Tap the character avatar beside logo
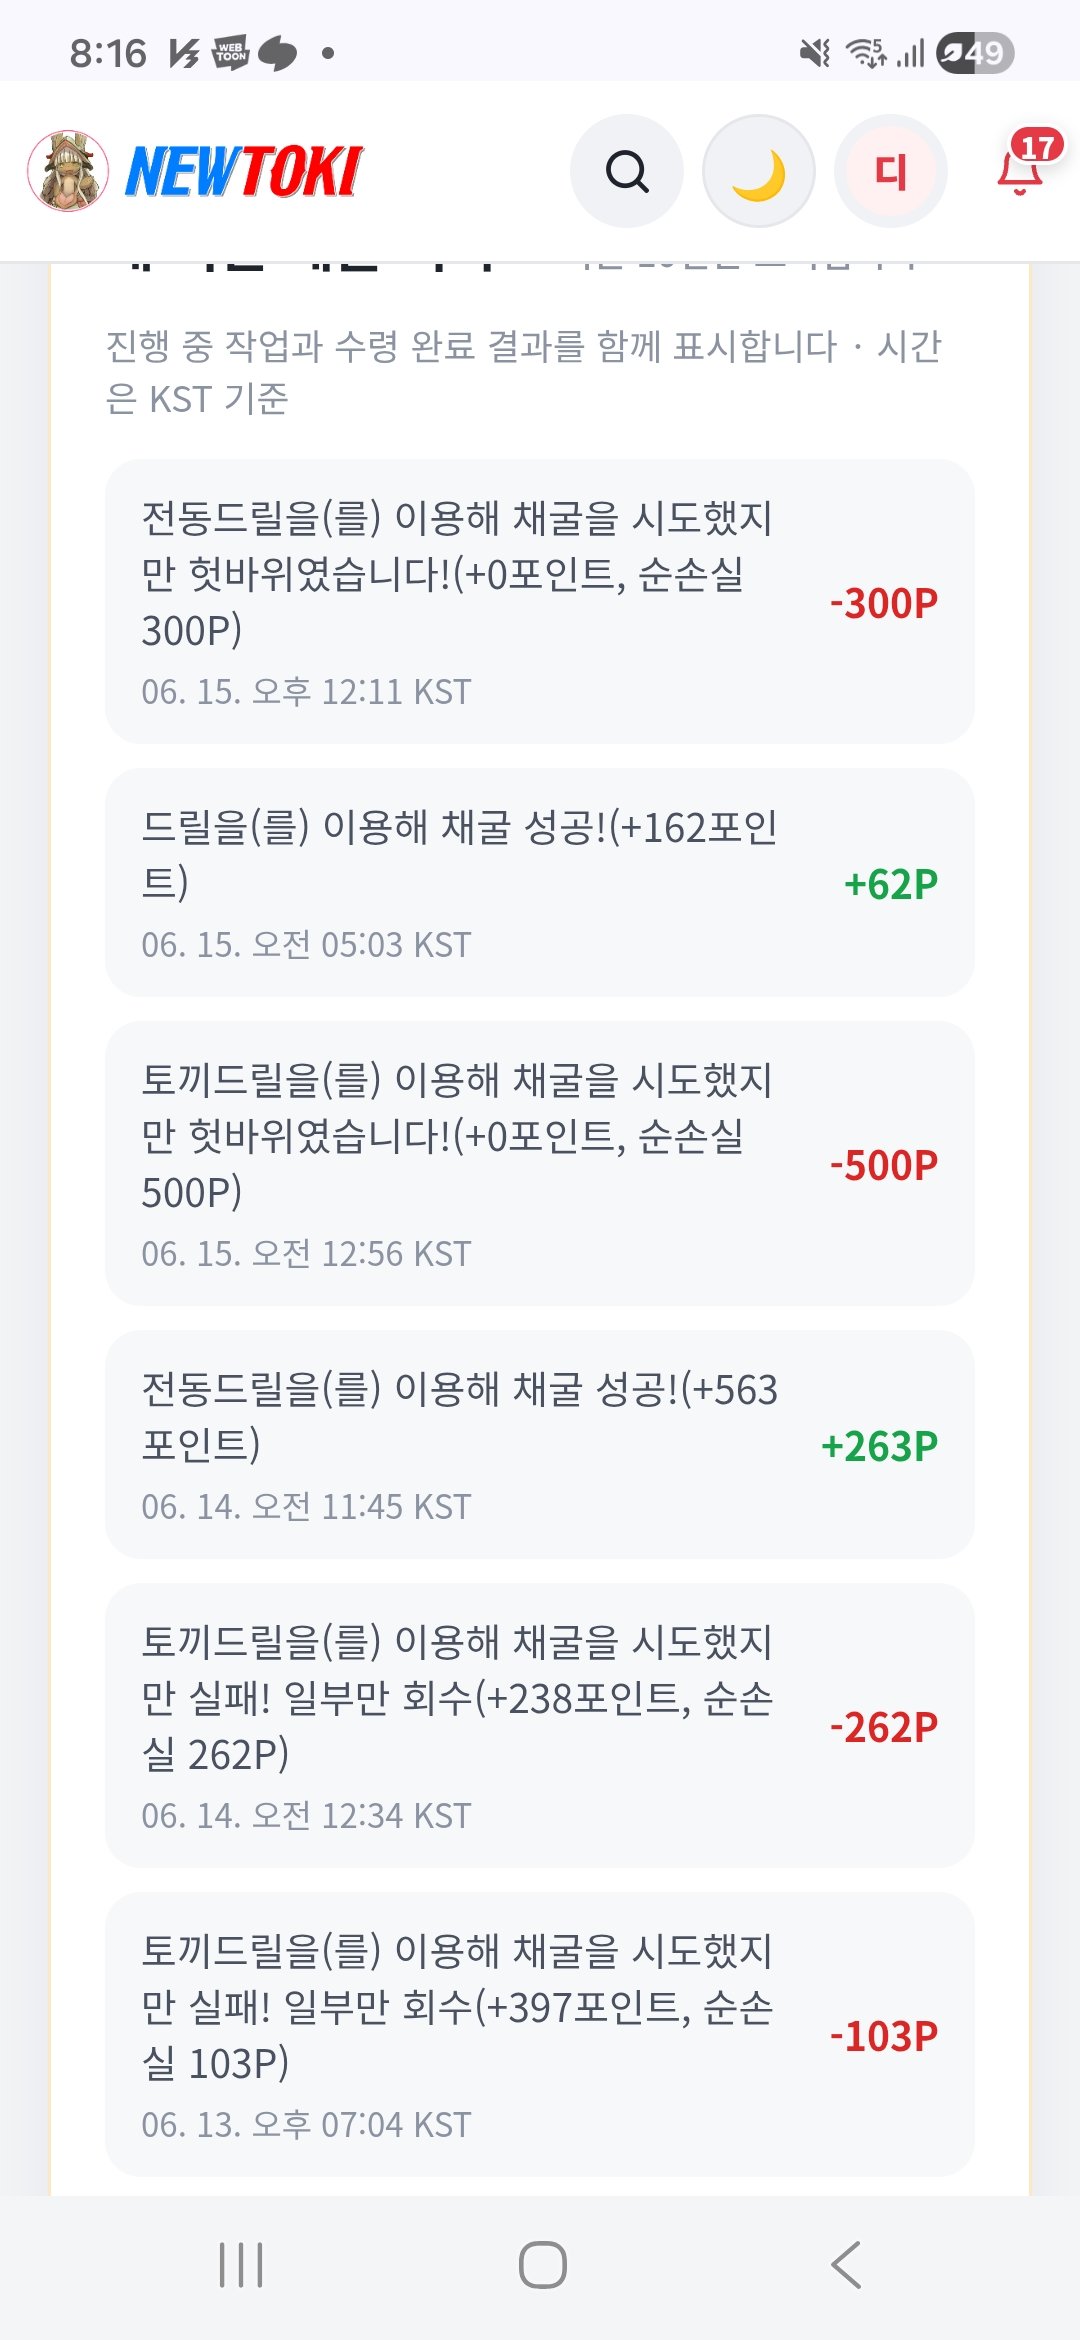1080x2340 pixels. [x=68, y=171]
